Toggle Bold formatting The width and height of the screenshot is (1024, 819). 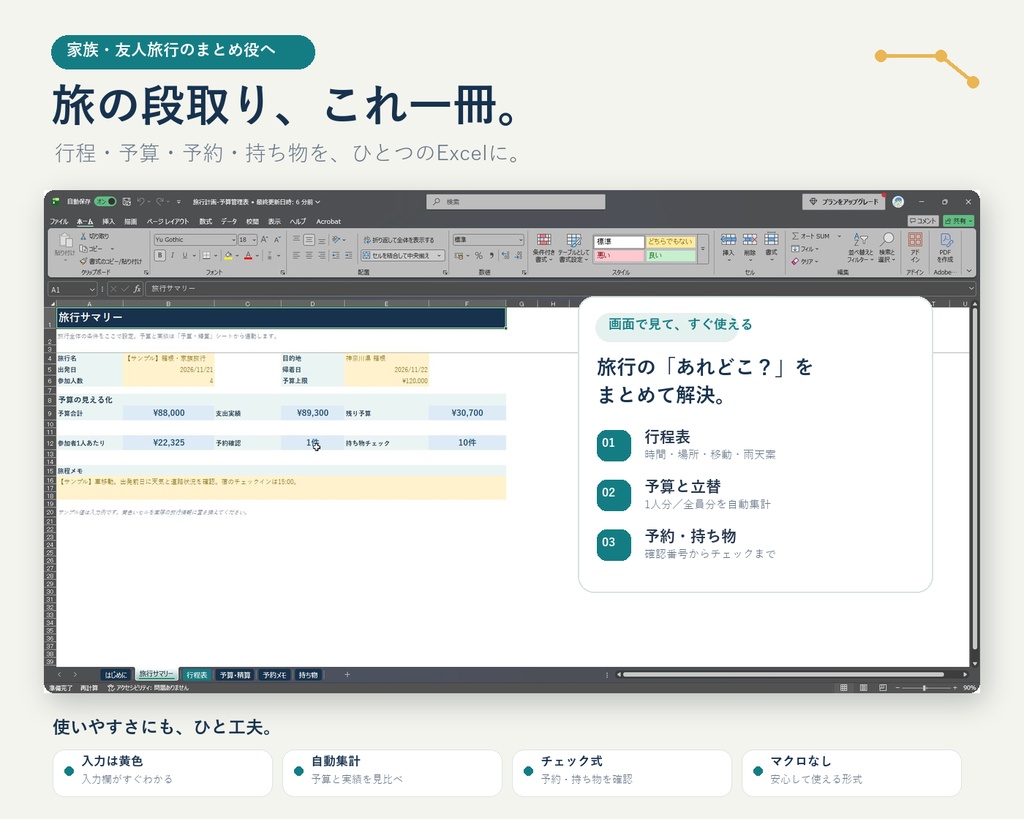[x=160, y=255]
